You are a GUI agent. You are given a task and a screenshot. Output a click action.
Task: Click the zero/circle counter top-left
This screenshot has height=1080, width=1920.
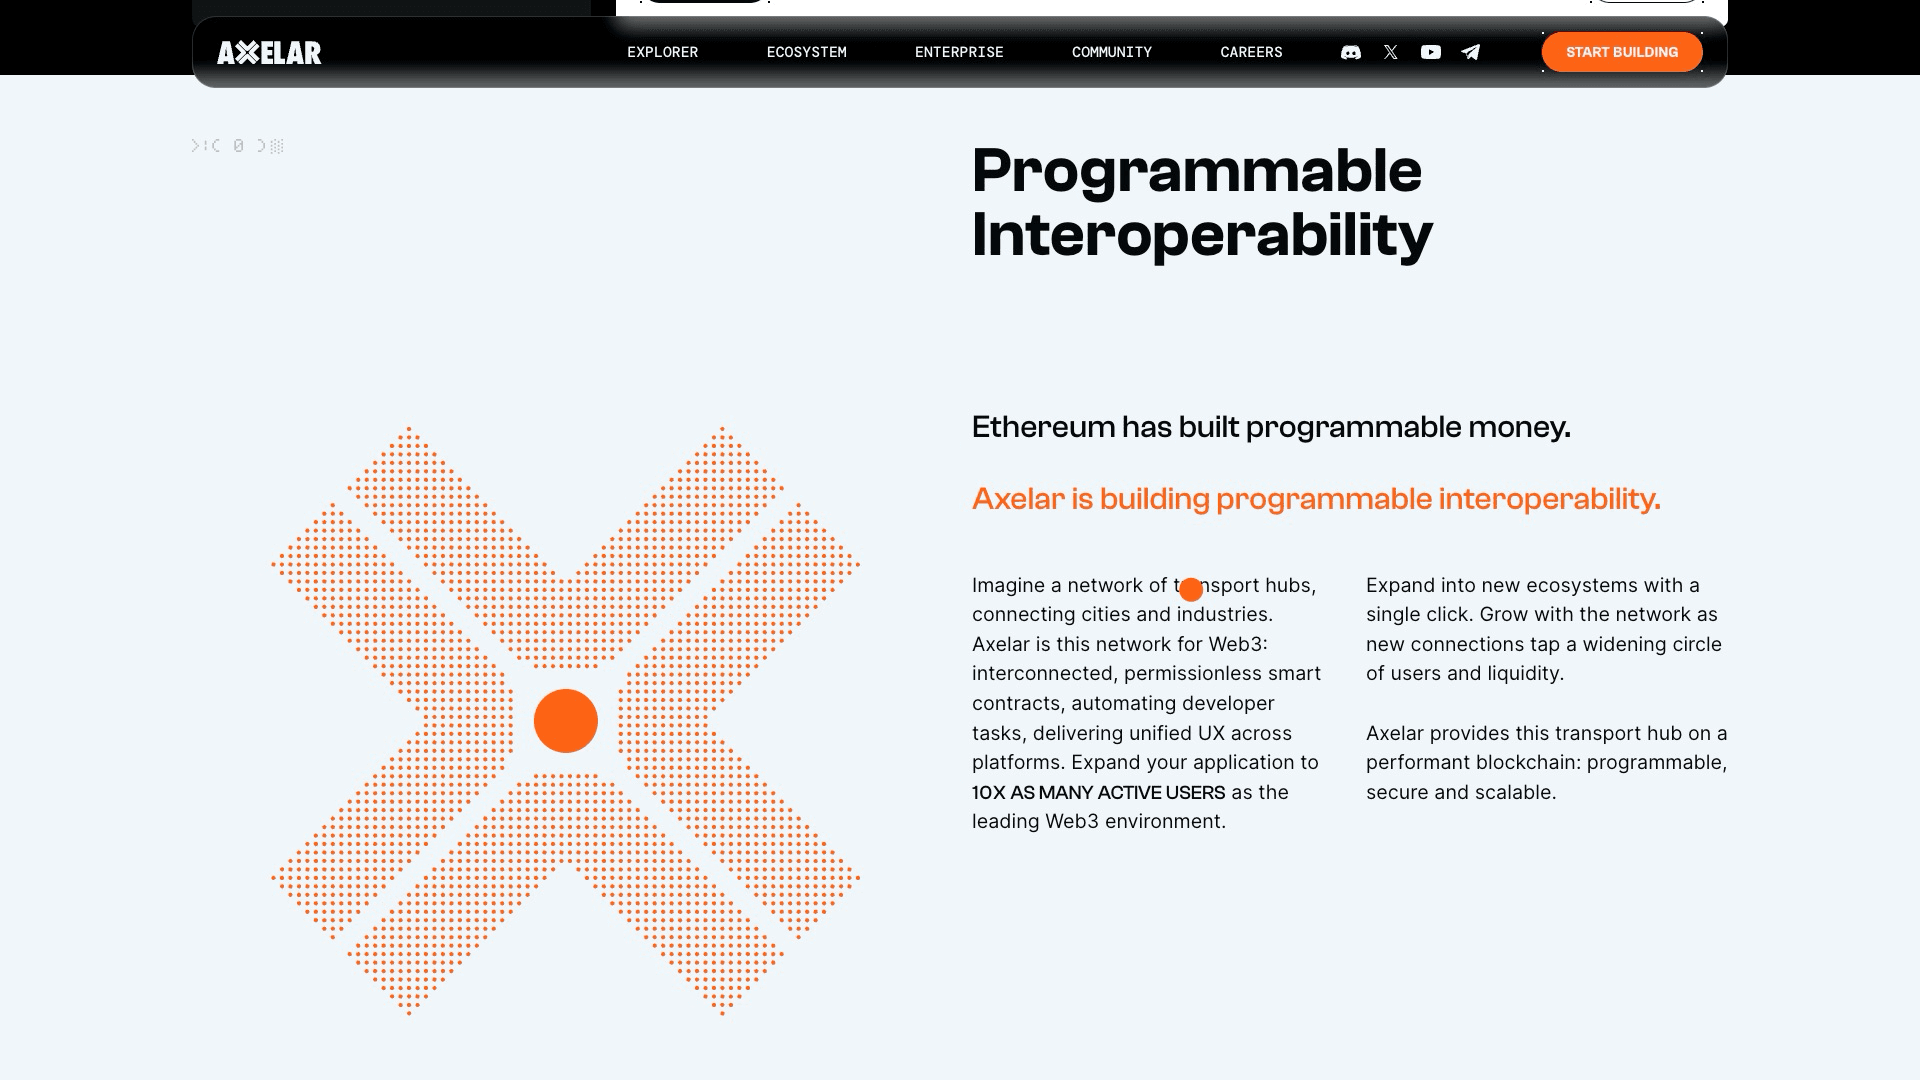pyautogui.click(x=237, y=145)
